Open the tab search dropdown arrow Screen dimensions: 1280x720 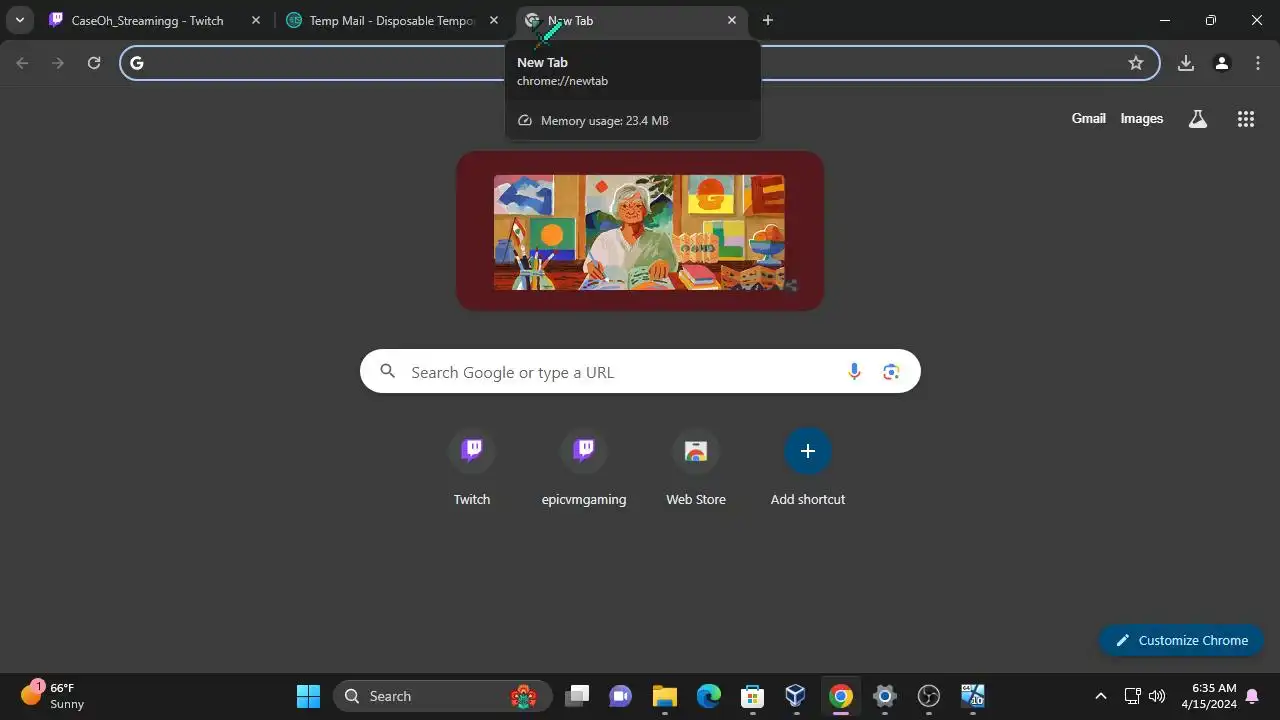(19, 20)
